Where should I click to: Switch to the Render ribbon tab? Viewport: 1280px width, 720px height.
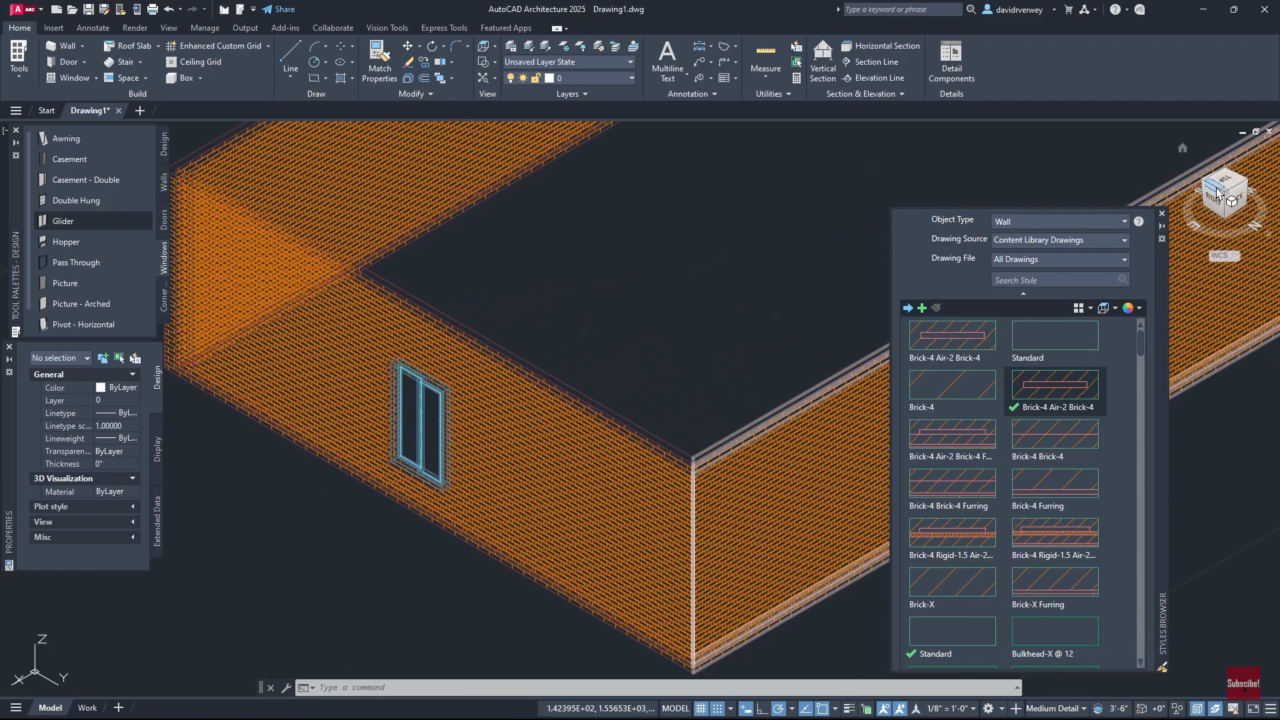(x=135, y=28)
